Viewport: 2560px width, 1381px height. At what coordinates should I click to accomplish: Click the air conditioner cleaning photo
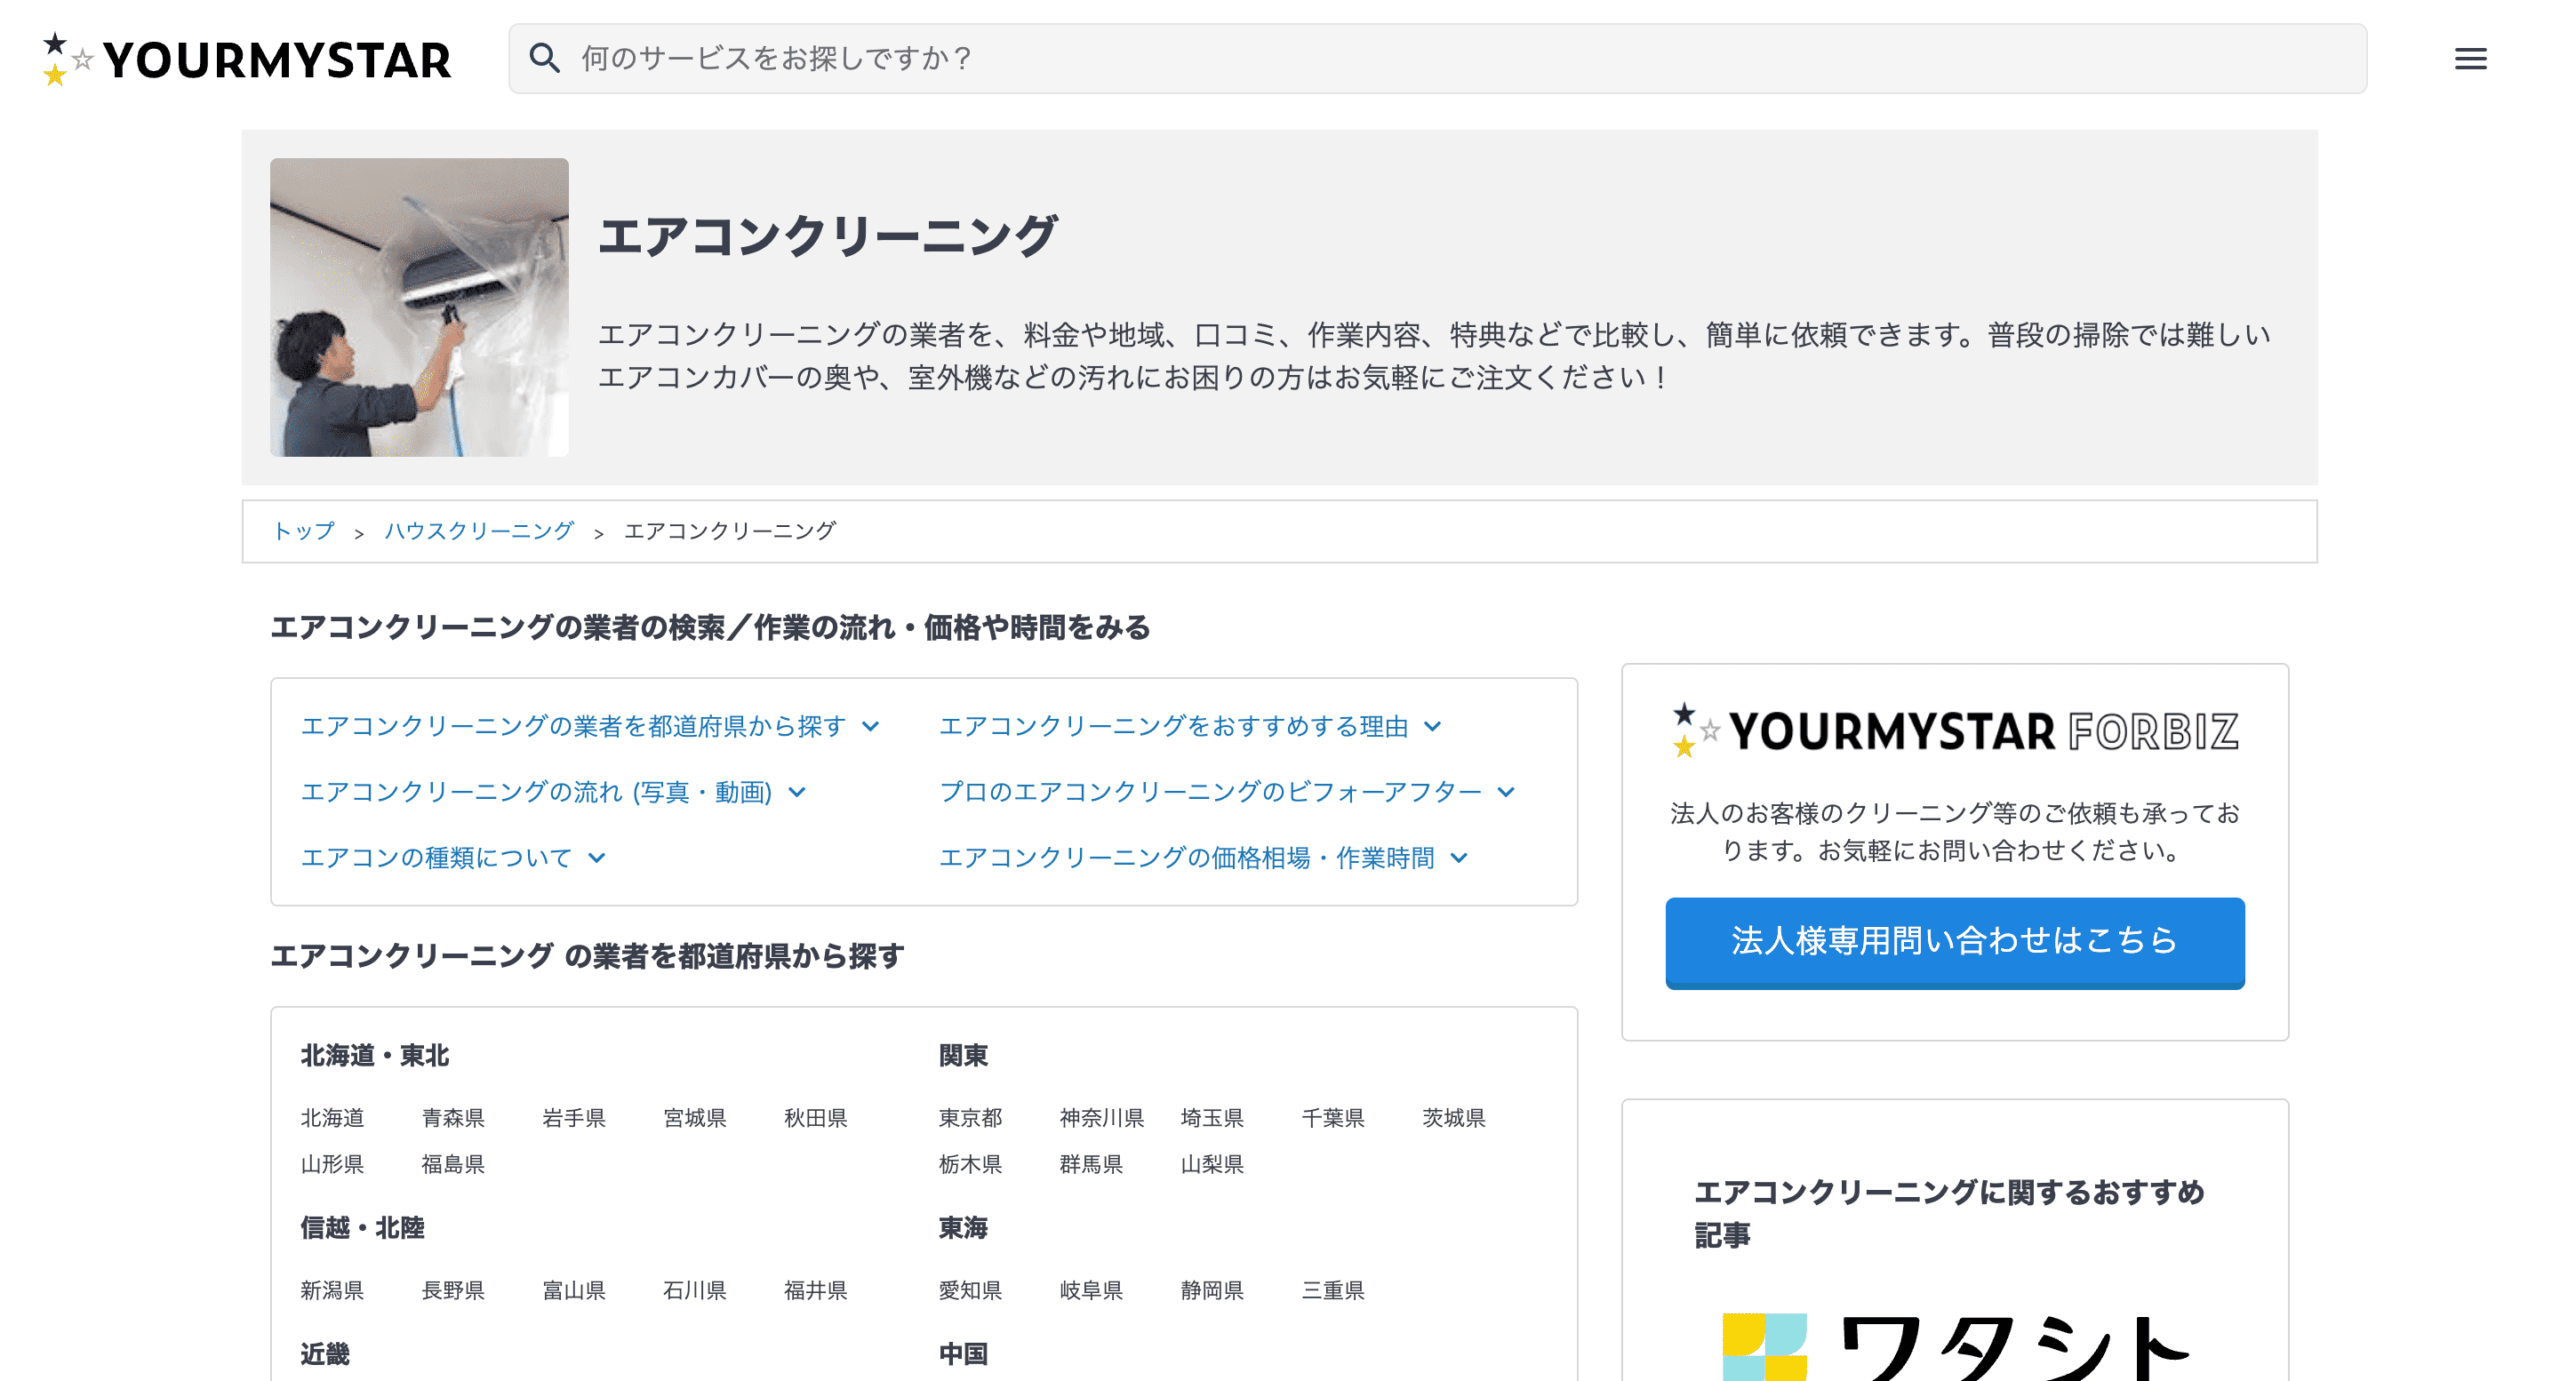point(419,309)
